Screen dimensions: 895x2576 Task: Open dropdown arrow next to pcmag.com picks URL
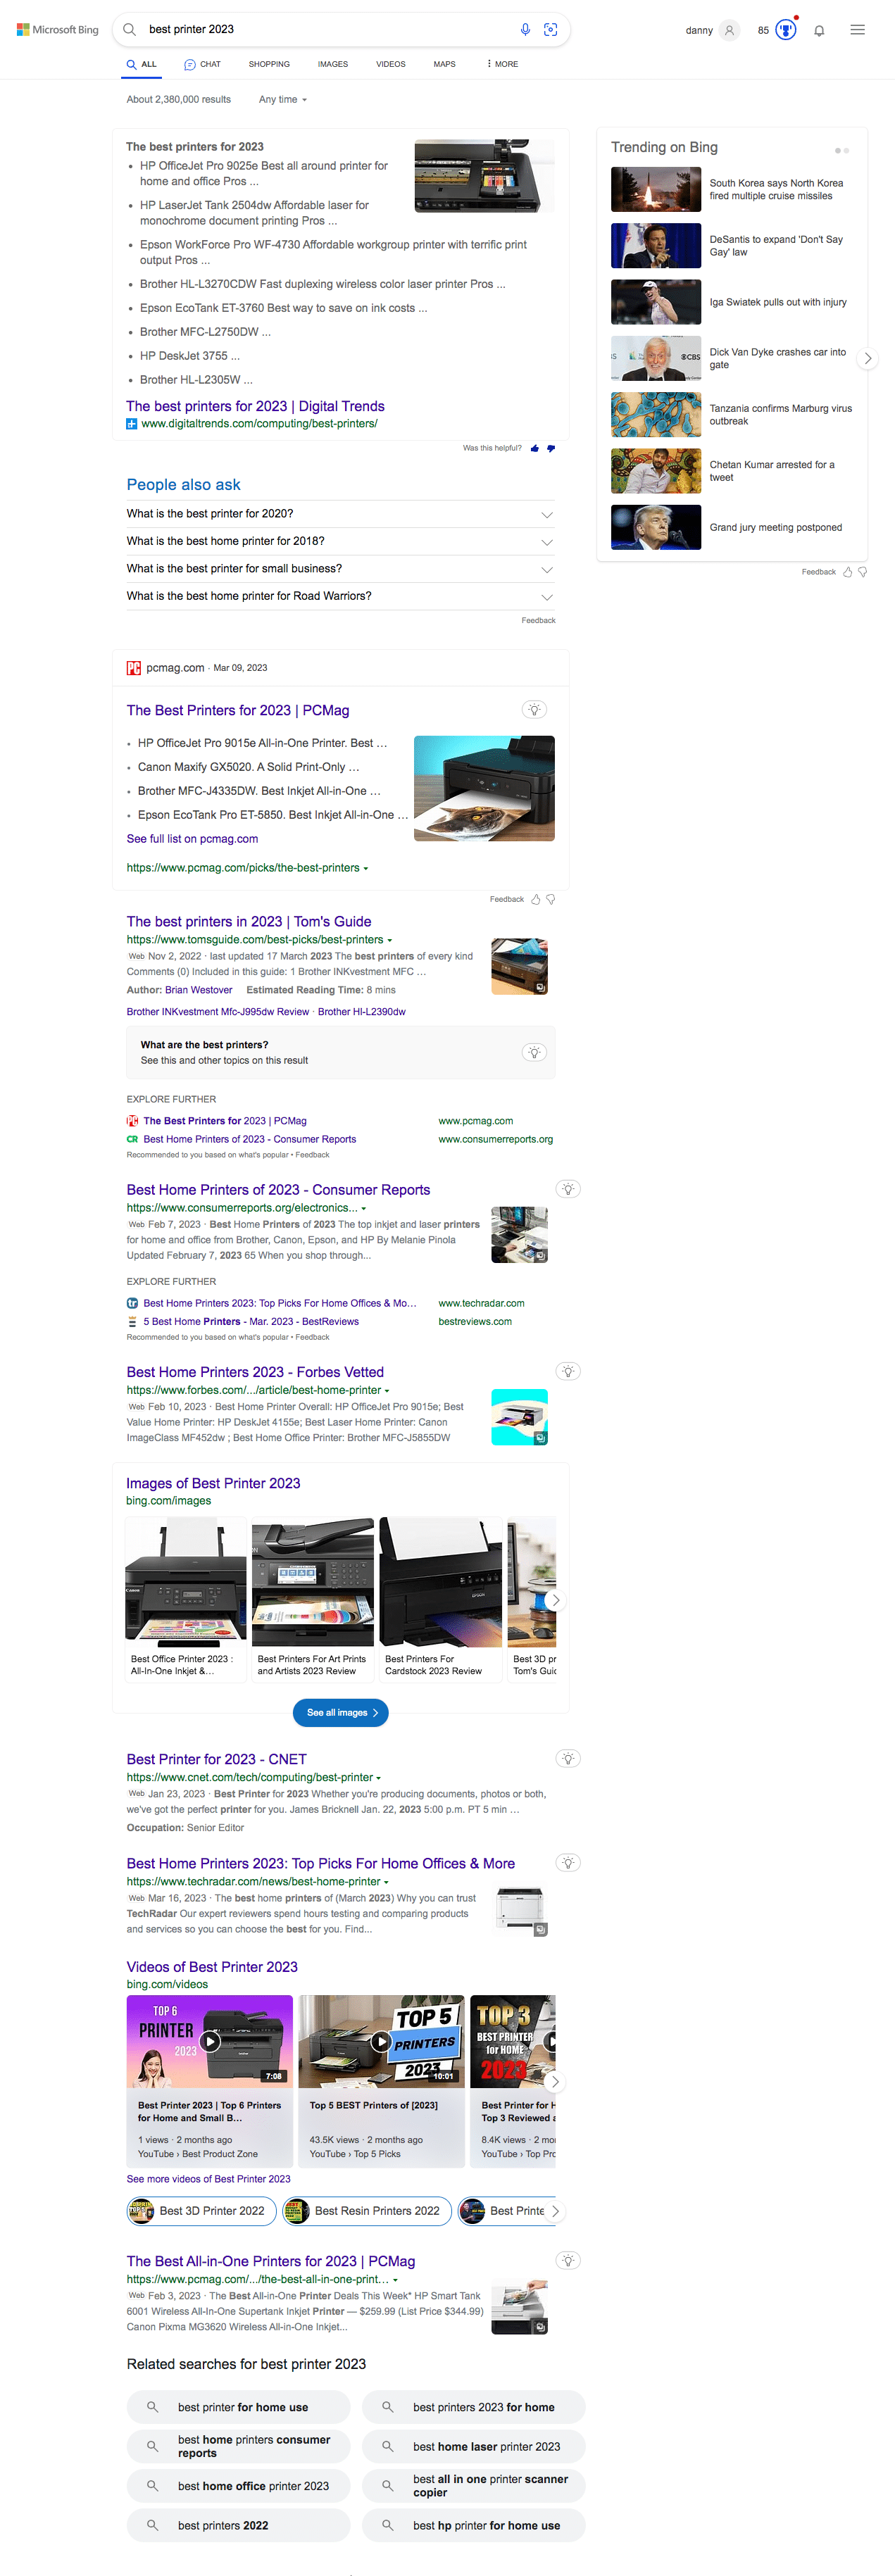pyautogui.click(x=366, y=868)
